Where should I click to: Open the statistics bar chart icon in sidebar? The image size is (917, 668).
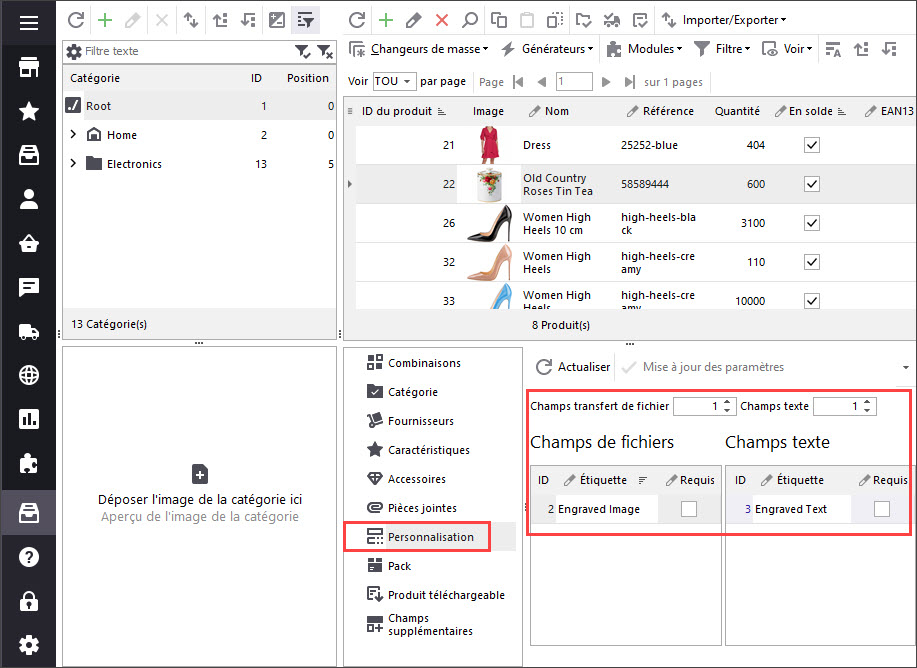click(x=29, y=419)
